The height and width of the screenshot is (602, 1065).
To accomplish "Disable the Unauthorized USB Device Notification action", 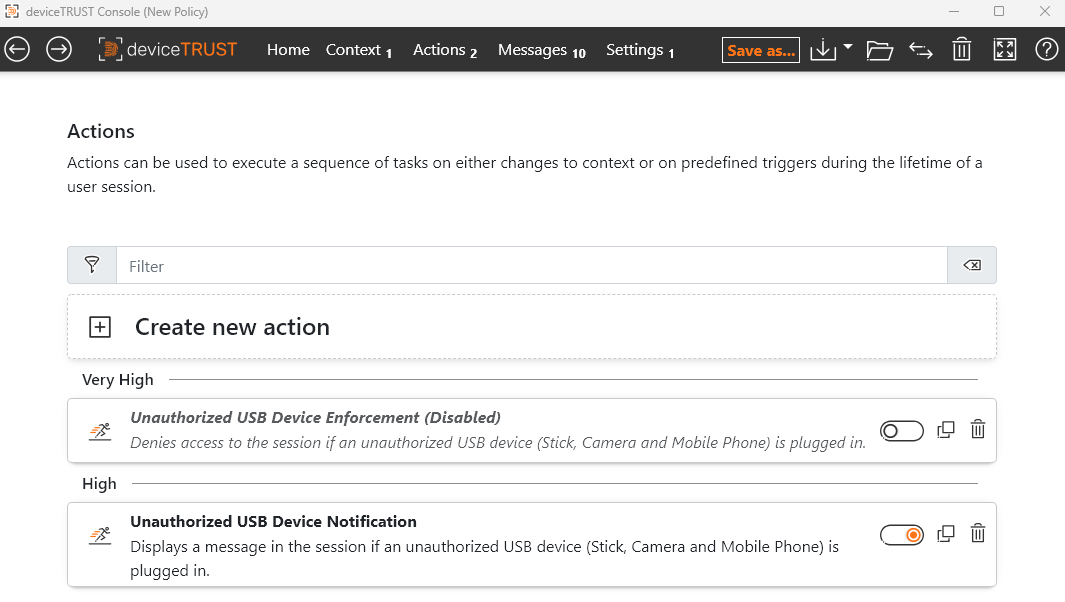I will [x=901, y=534].
